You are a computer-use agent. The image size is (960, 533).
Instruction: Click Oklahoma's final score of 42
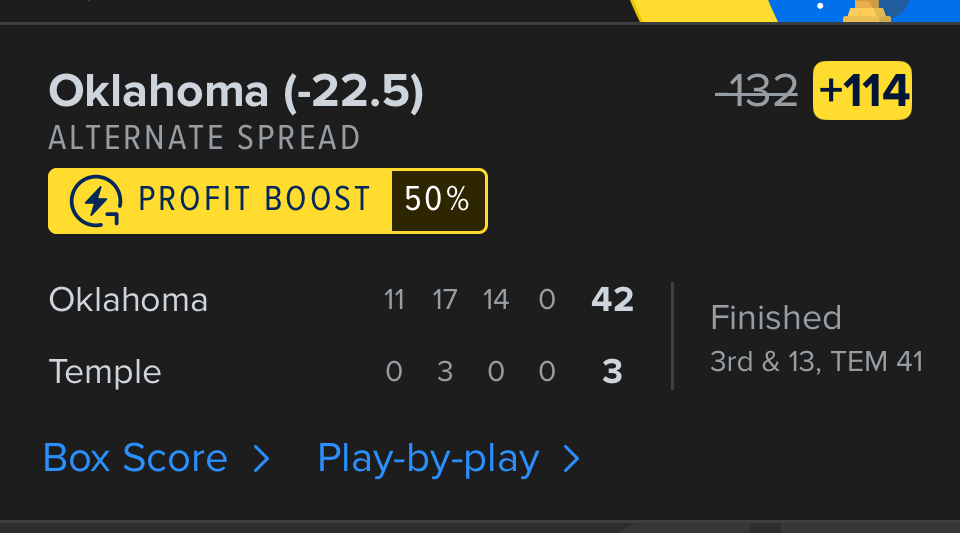point(612,300)
